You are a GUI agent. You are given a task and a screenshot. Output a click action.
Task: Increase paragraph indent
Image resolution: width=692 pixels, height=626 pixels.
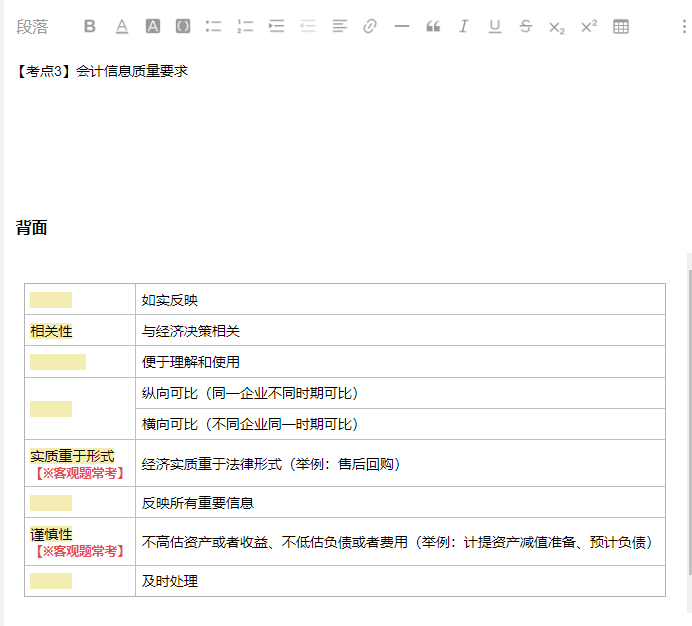[x=276, y=26]
